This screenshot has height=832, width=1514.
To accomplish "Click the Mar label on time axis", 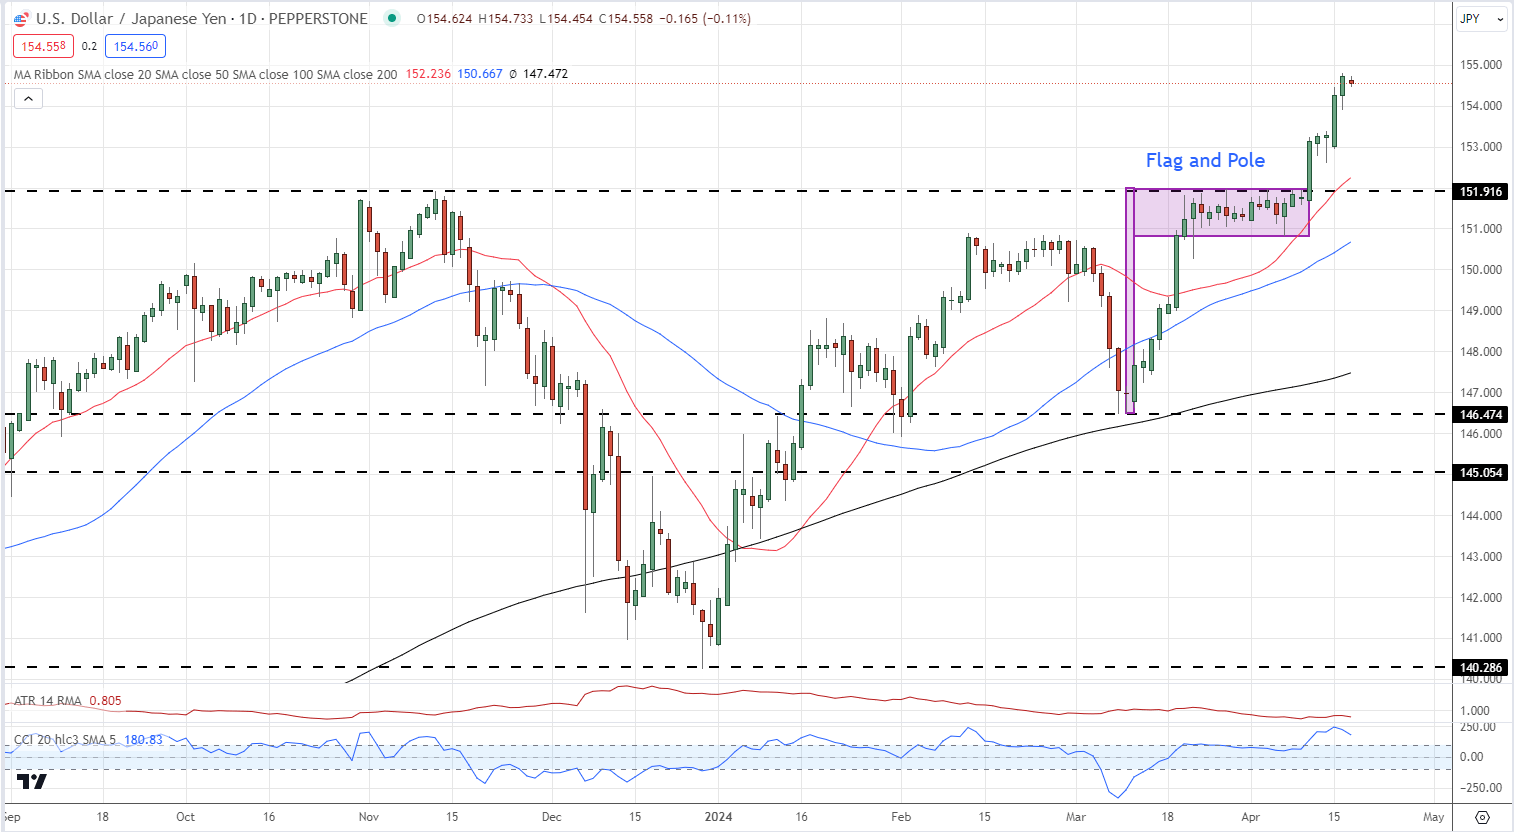I will click(x=1076, y=817).
